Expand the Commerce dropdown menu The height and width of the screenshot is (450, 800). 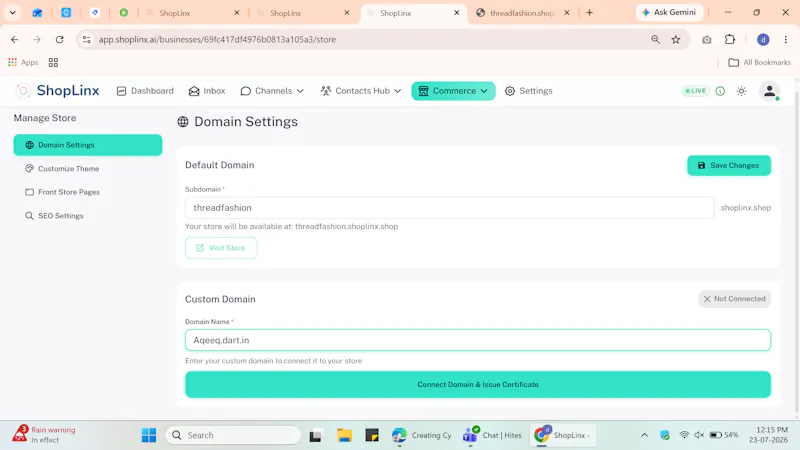click(x=453, y=91)
